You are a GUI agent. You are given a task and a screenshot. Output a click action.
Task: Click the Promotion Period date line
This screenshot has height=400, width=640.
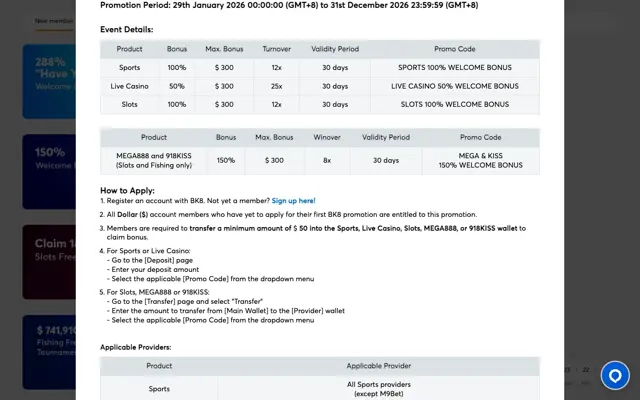point(289,5)
